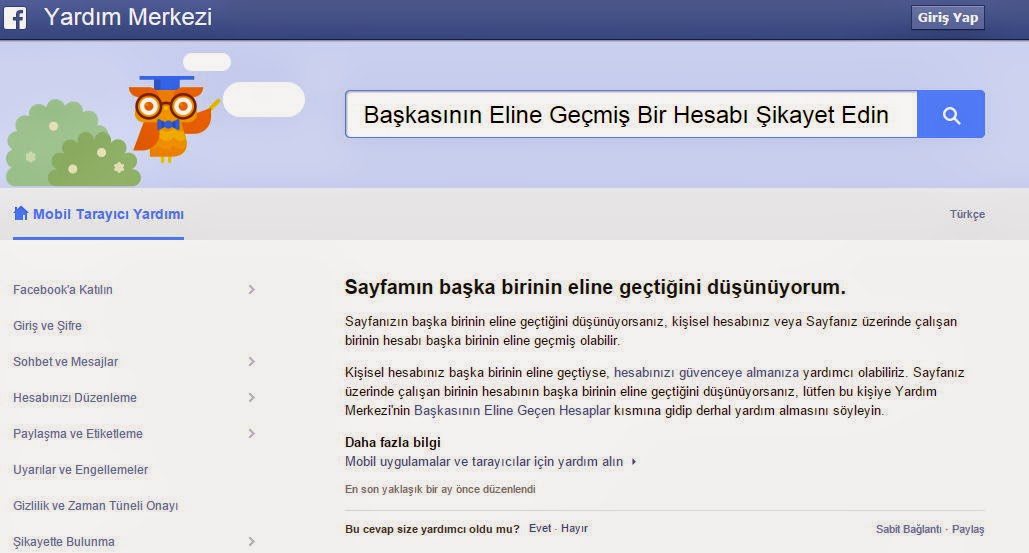Open Gizlilik ve Zaman Tüneli Onayı item

pyautogui.click(x=96, y=506)
